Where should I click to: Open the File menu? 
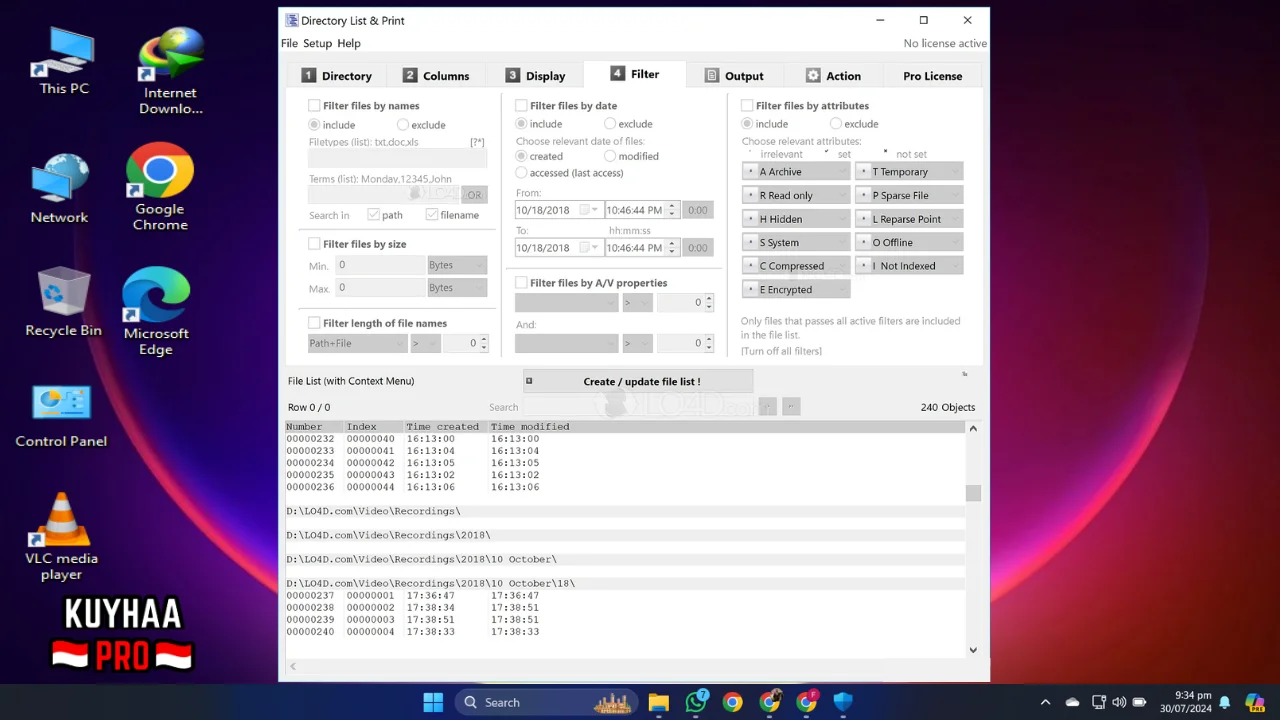(289, 43)
